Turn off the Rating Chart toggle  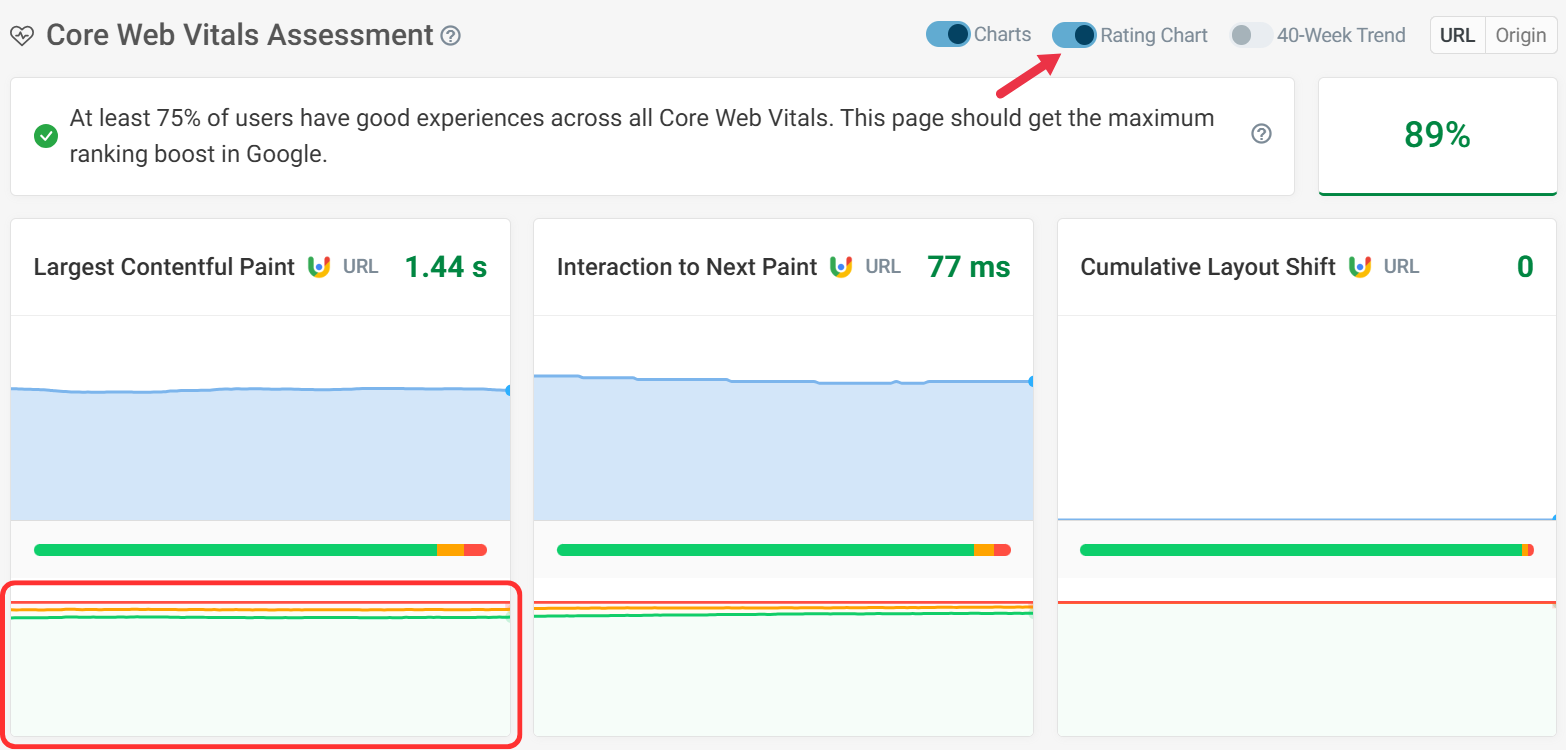coord(1074,35)
